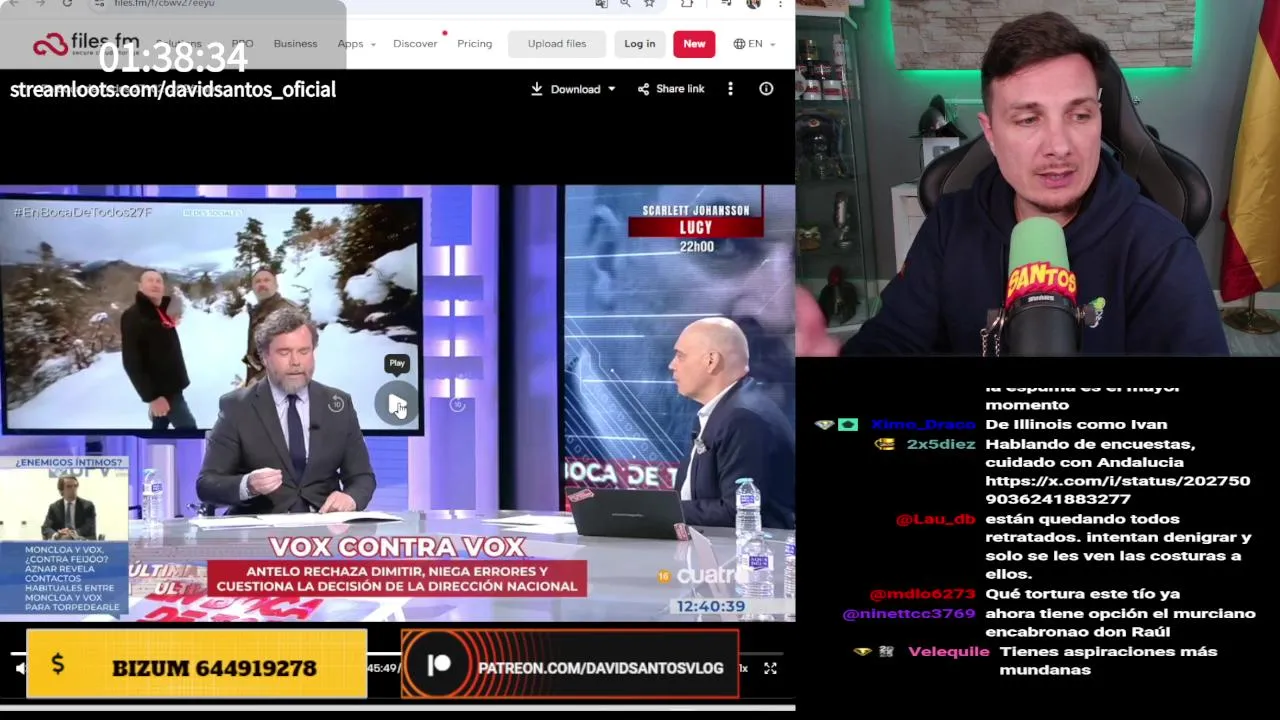This screenshot has width=1280, height=720.
Task: Open the browser extensions puzzle icon
Action: (x=686, y=3)
